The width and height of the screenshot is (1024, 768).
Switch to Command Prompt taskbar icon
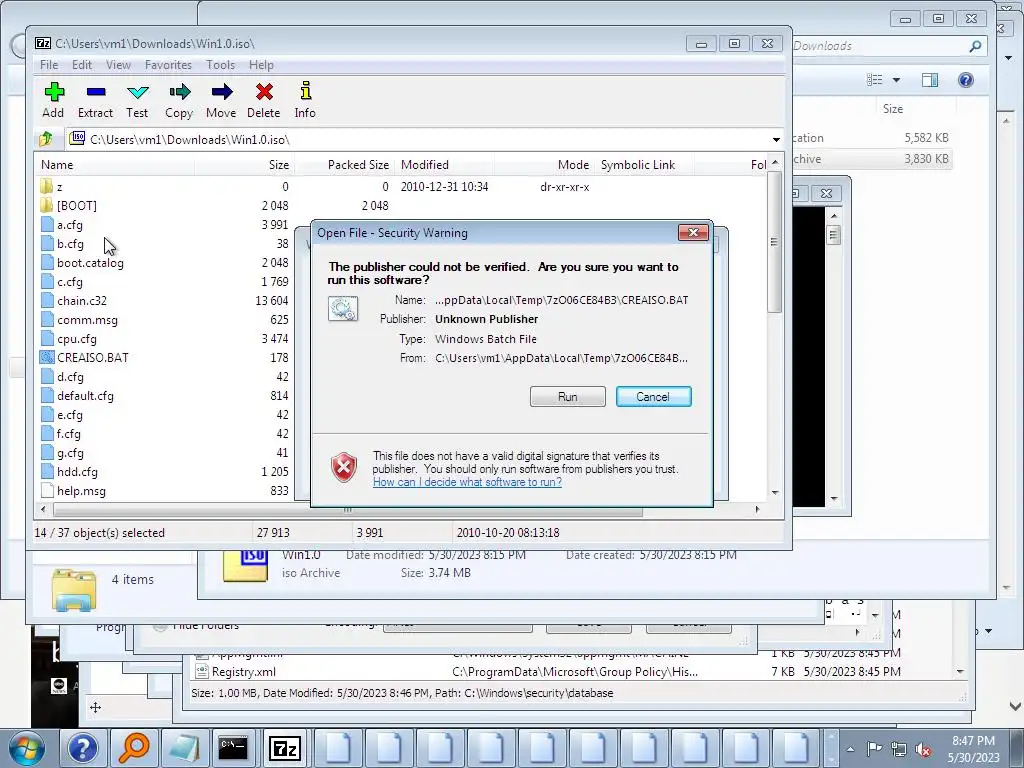point(233,748)
